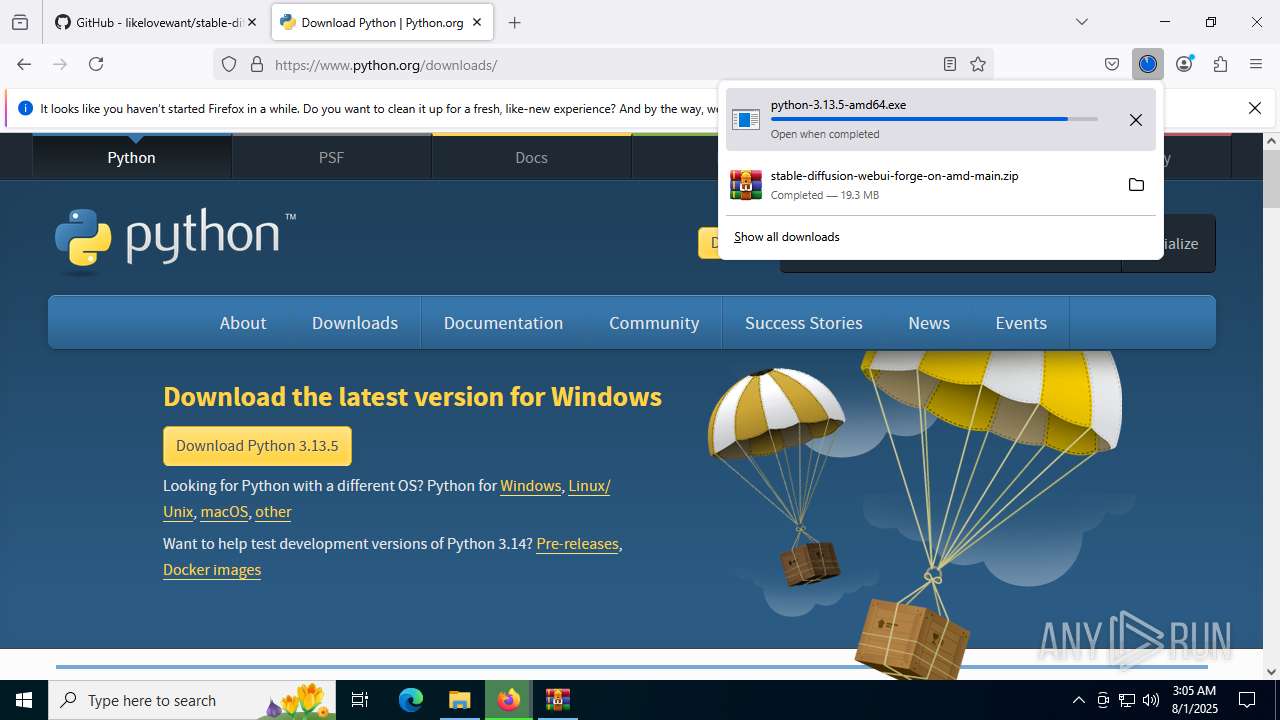The width and height of the screenshot is (1280, 720).
Task: Close the Download Python tab
Action: pos(477,22)
